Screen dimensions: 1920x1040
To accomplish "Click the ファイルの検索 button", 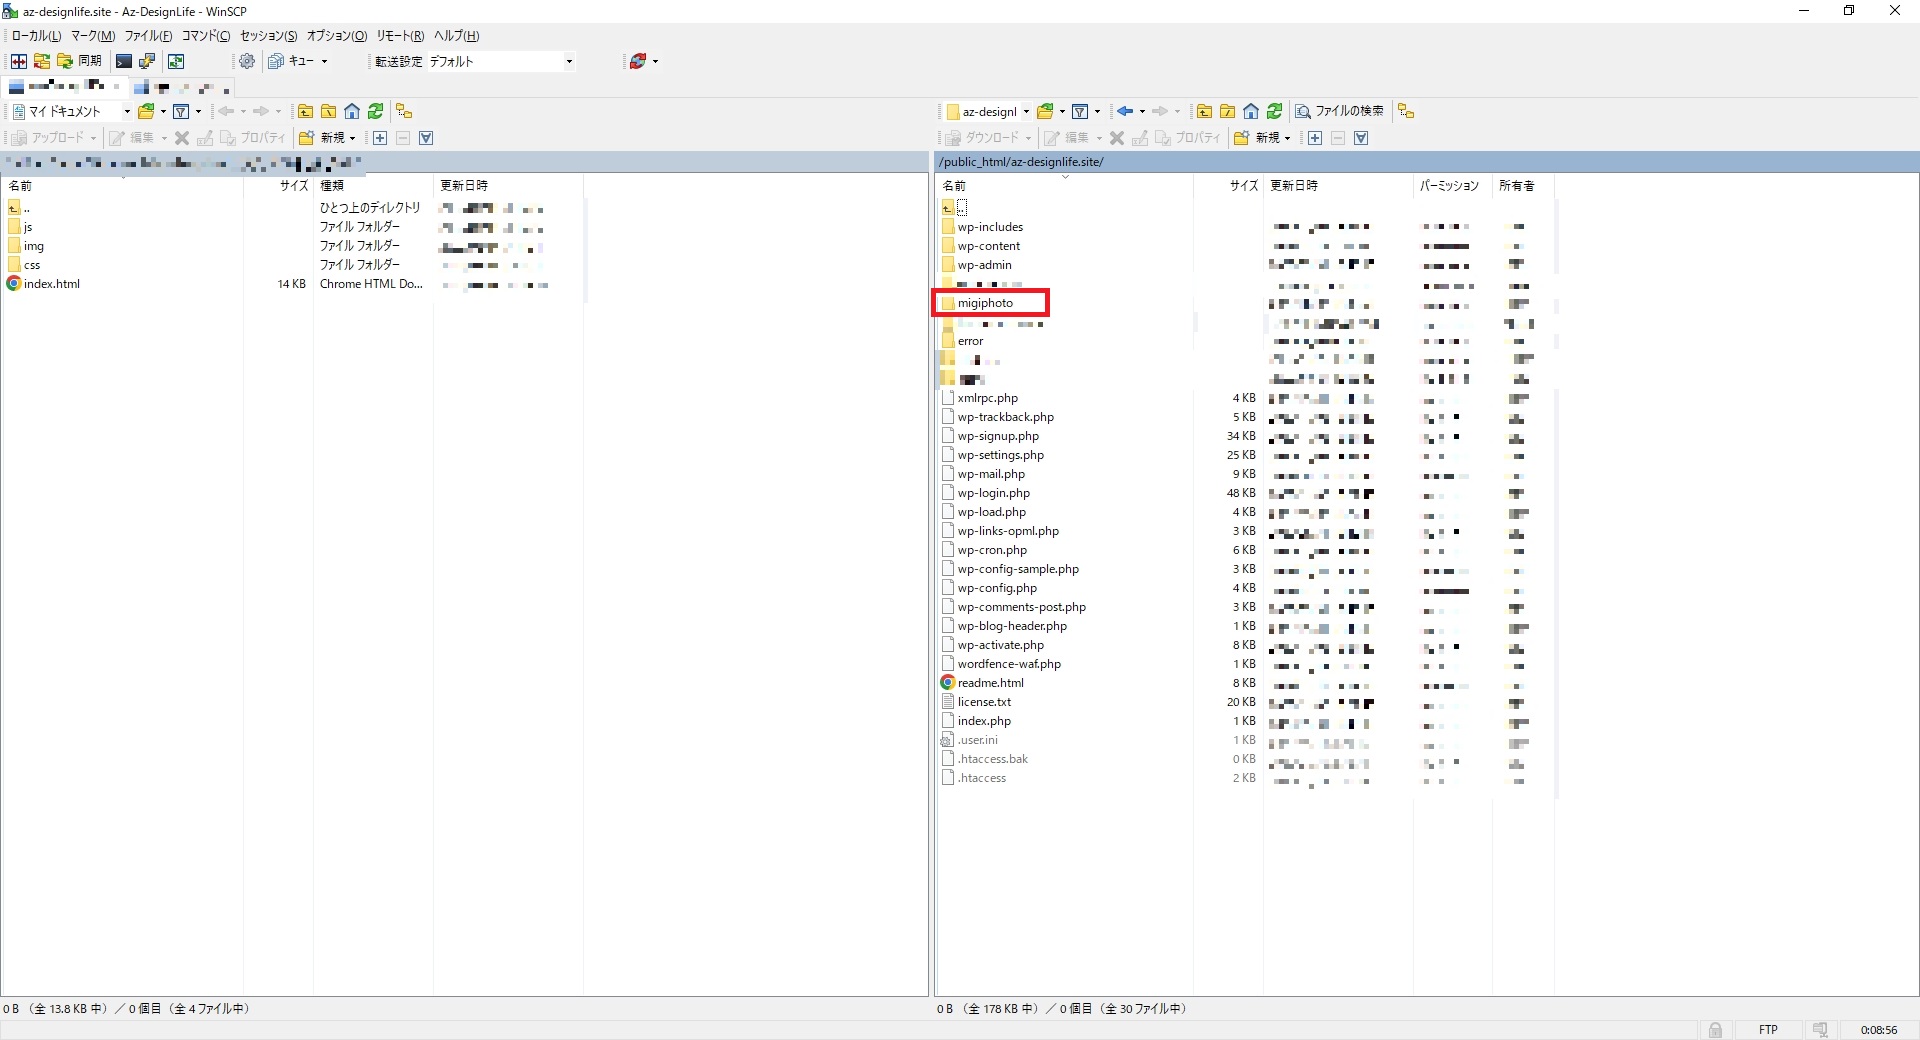I will click(x=1340, y=111).
